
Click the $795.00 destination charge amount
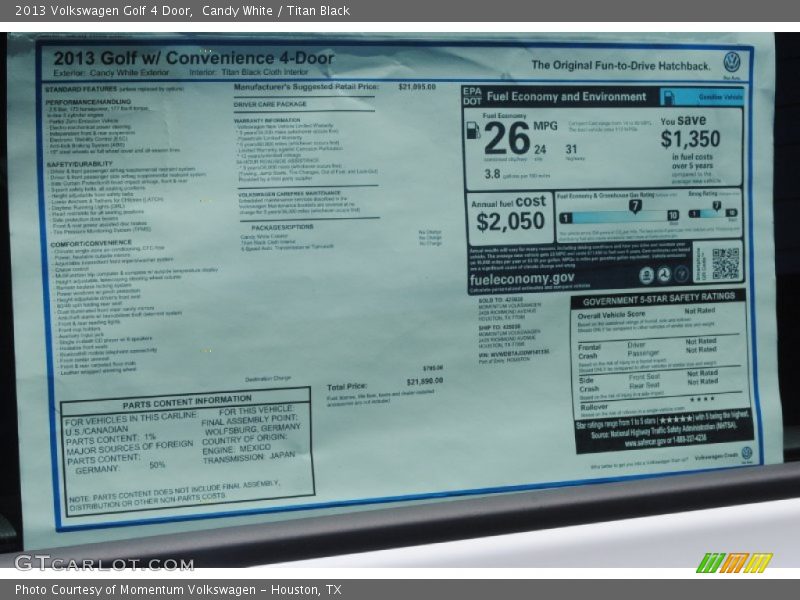[433, 368]
